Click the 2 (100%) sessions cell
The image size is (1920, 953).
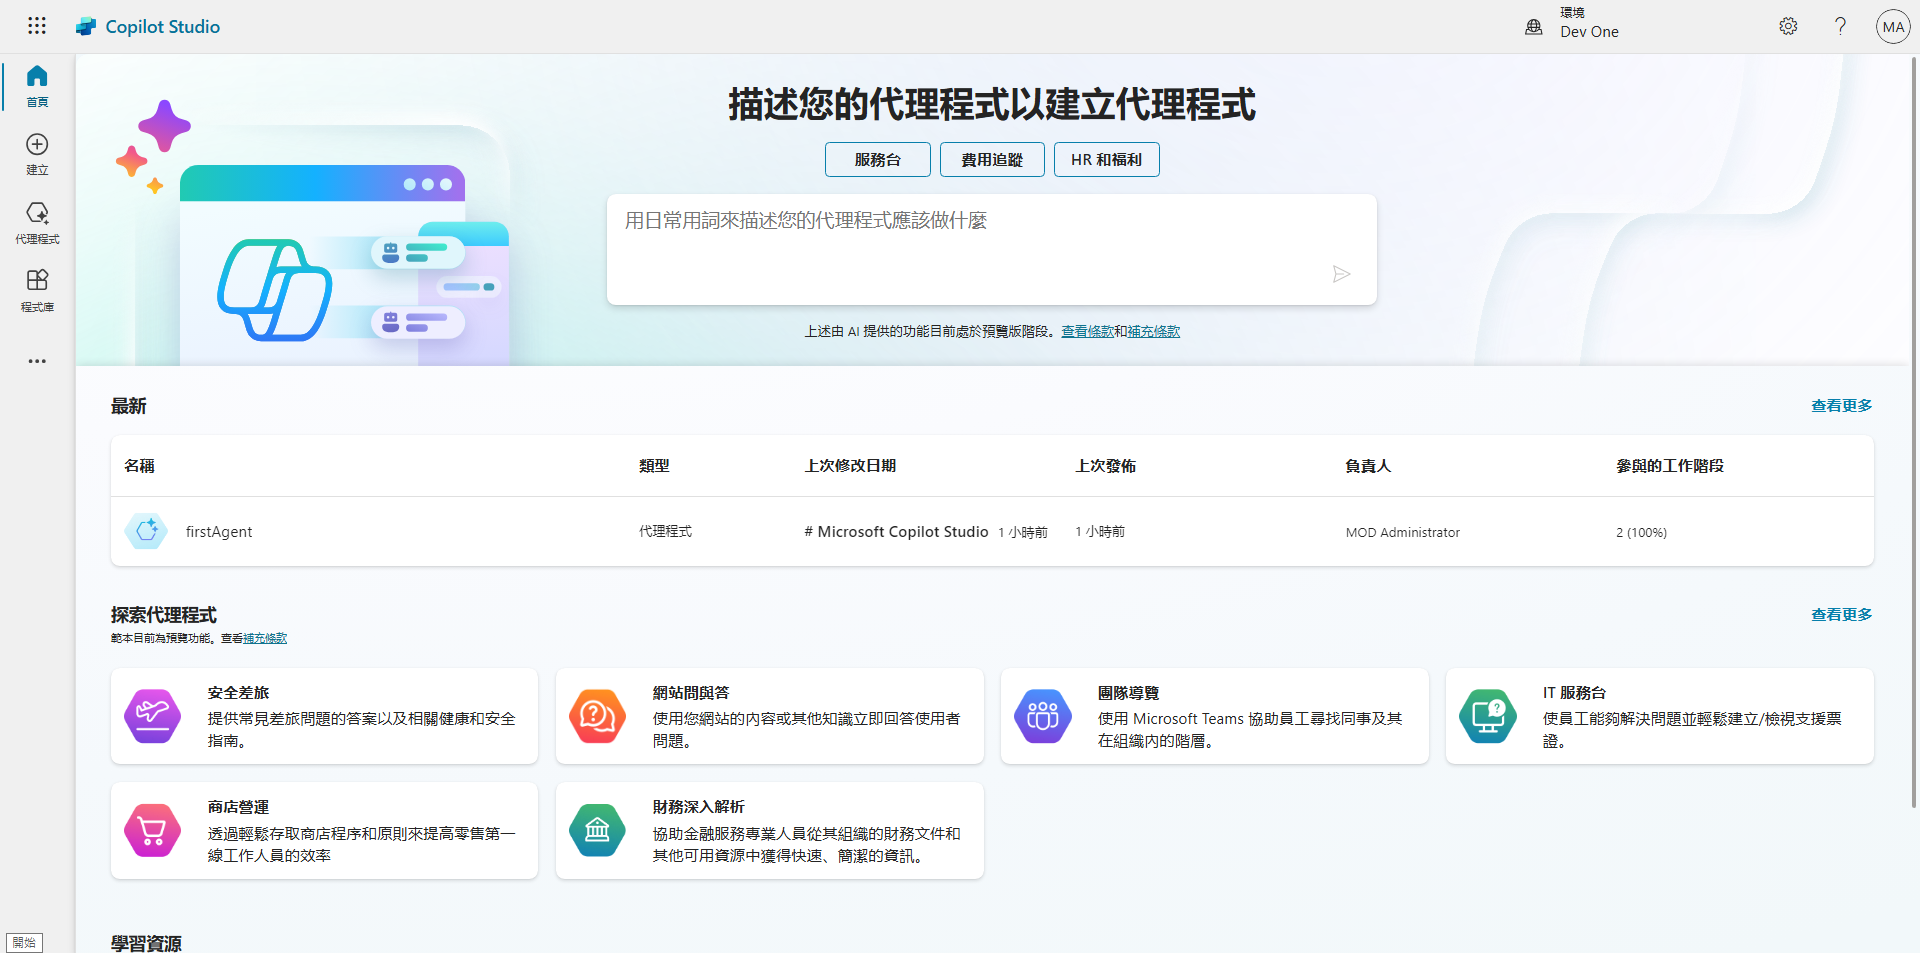[x=1641, y=532]
